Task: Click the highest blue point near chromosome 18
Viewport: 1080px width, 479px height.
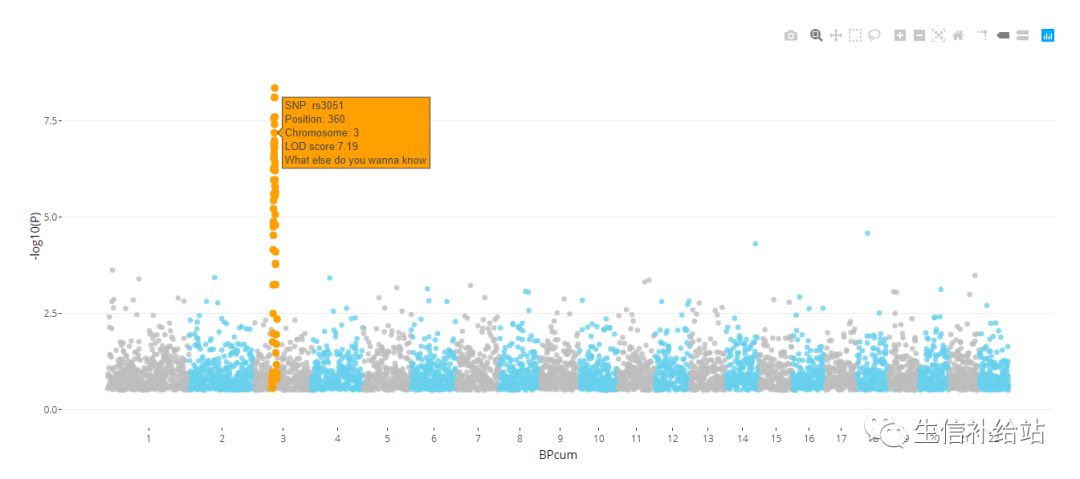Action: [x=867, y=233]
